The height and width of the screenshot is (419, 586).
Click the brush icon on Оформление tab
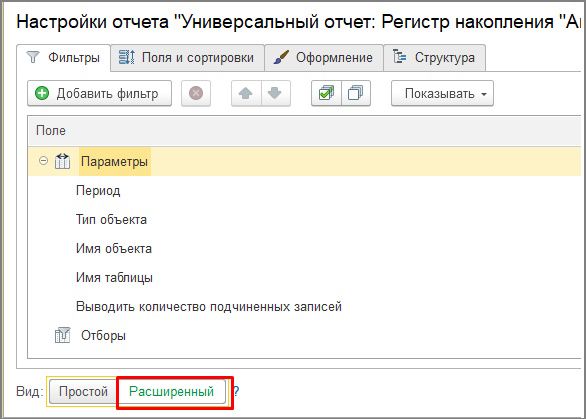(281, 57)
